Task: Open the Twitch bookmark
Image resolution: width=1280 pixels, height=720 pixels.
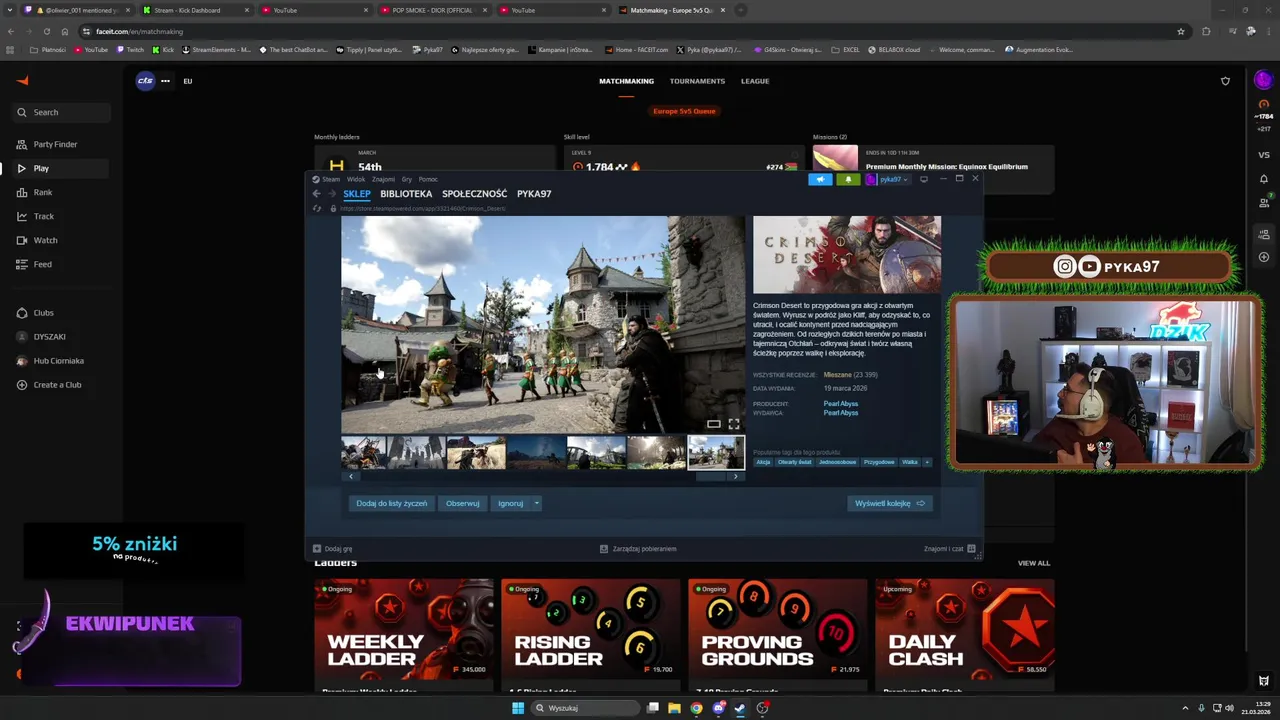Action: click(x=131, y=49)
